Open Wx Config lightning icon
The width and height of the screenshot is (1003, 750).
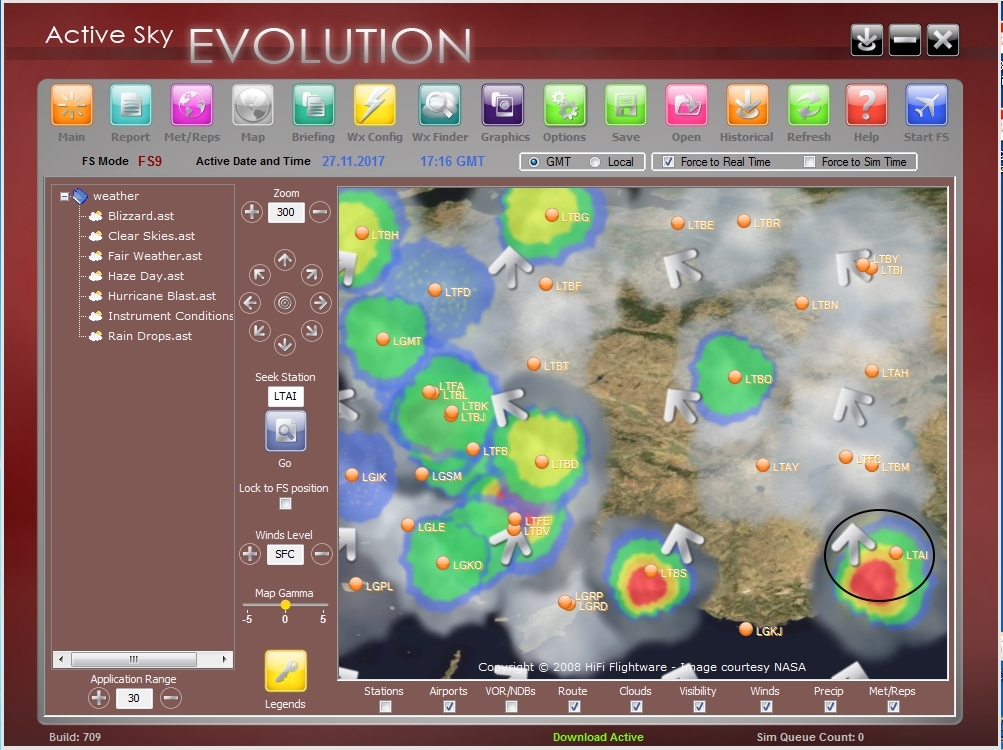click(374, 105)
